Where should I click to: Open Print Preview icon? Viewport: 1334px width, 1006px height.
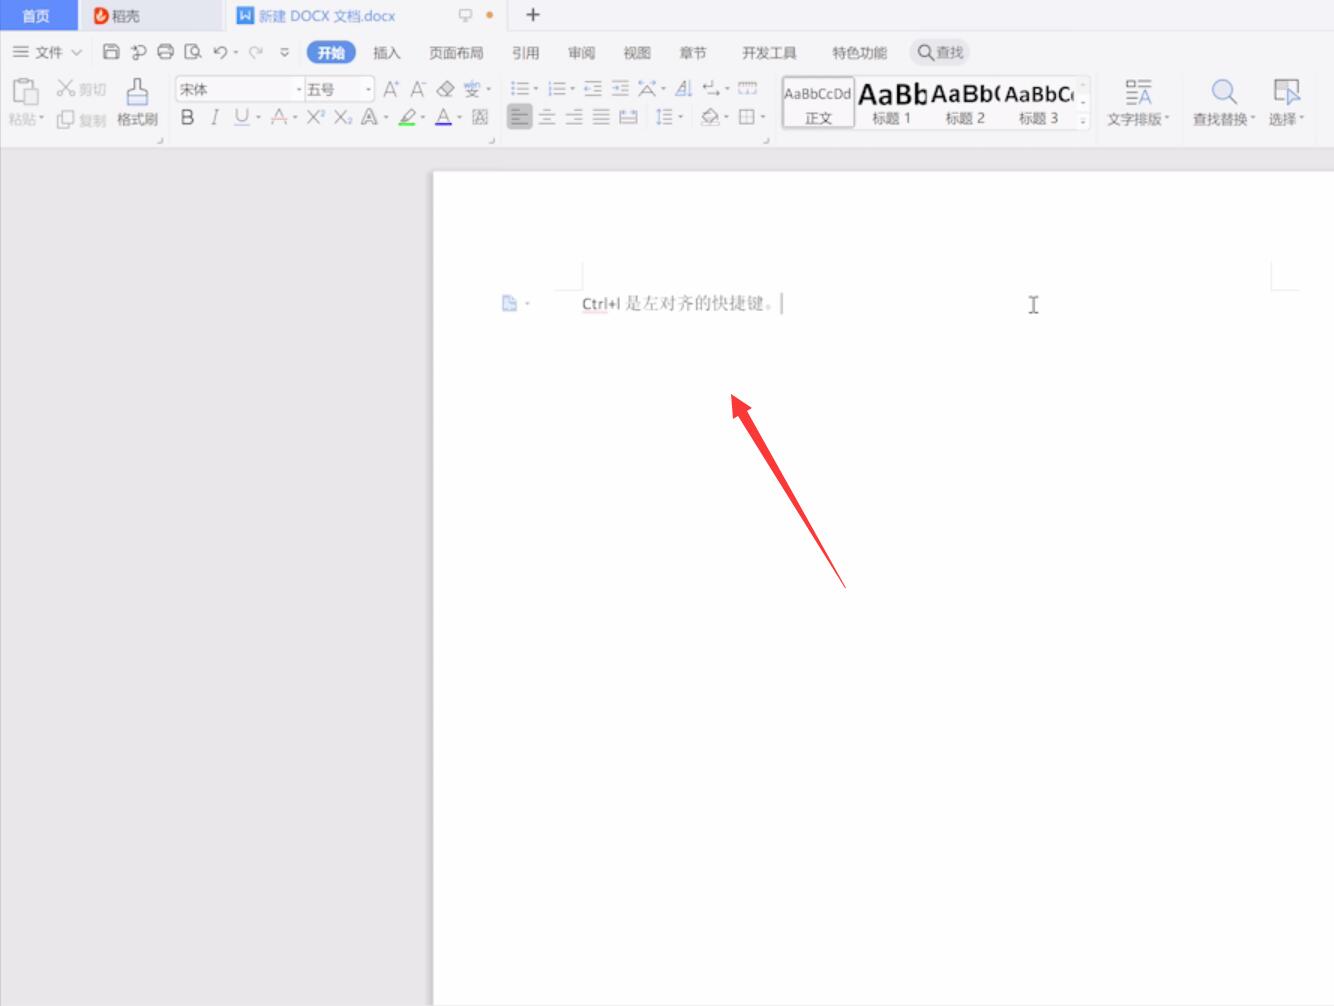193,52
